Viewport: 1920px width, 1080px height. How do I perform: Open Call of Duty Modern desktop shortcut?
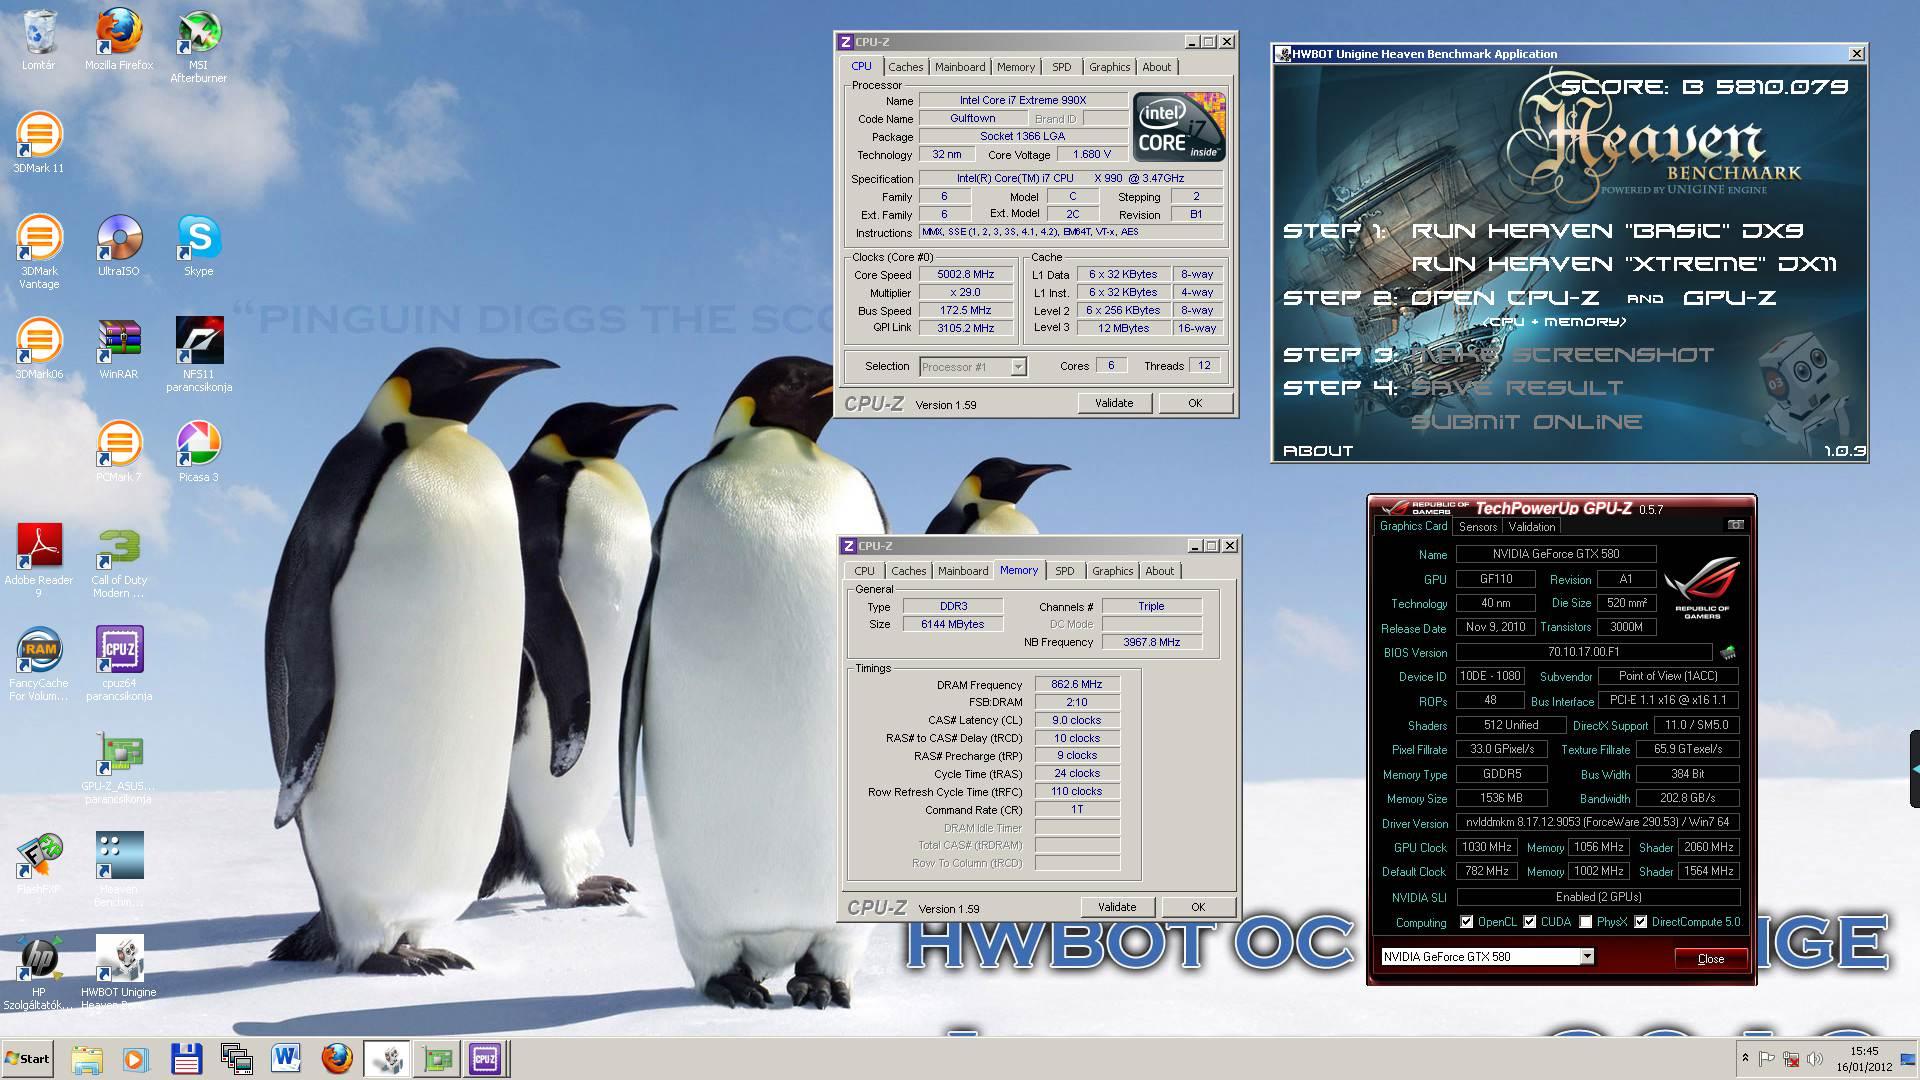click(x=119, y=561)
